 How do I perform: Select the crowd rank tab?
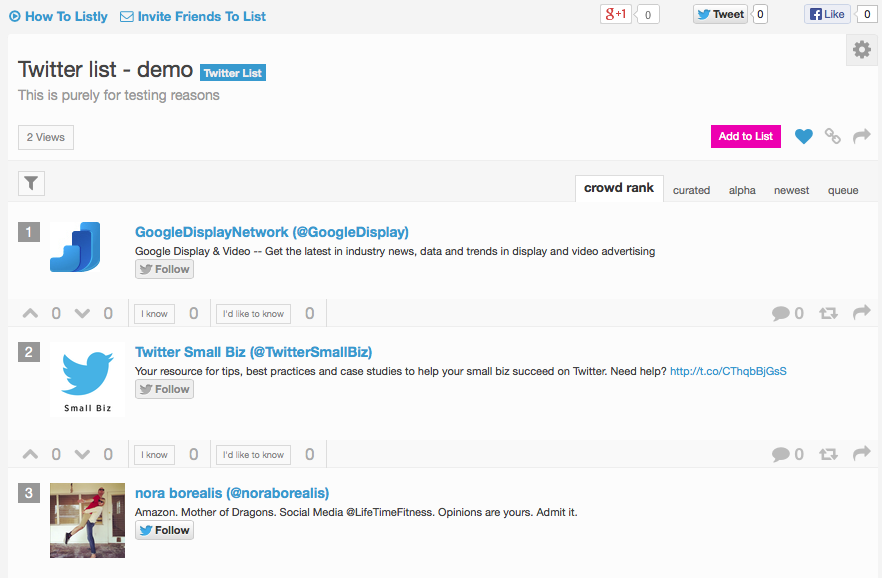[619, 188]
